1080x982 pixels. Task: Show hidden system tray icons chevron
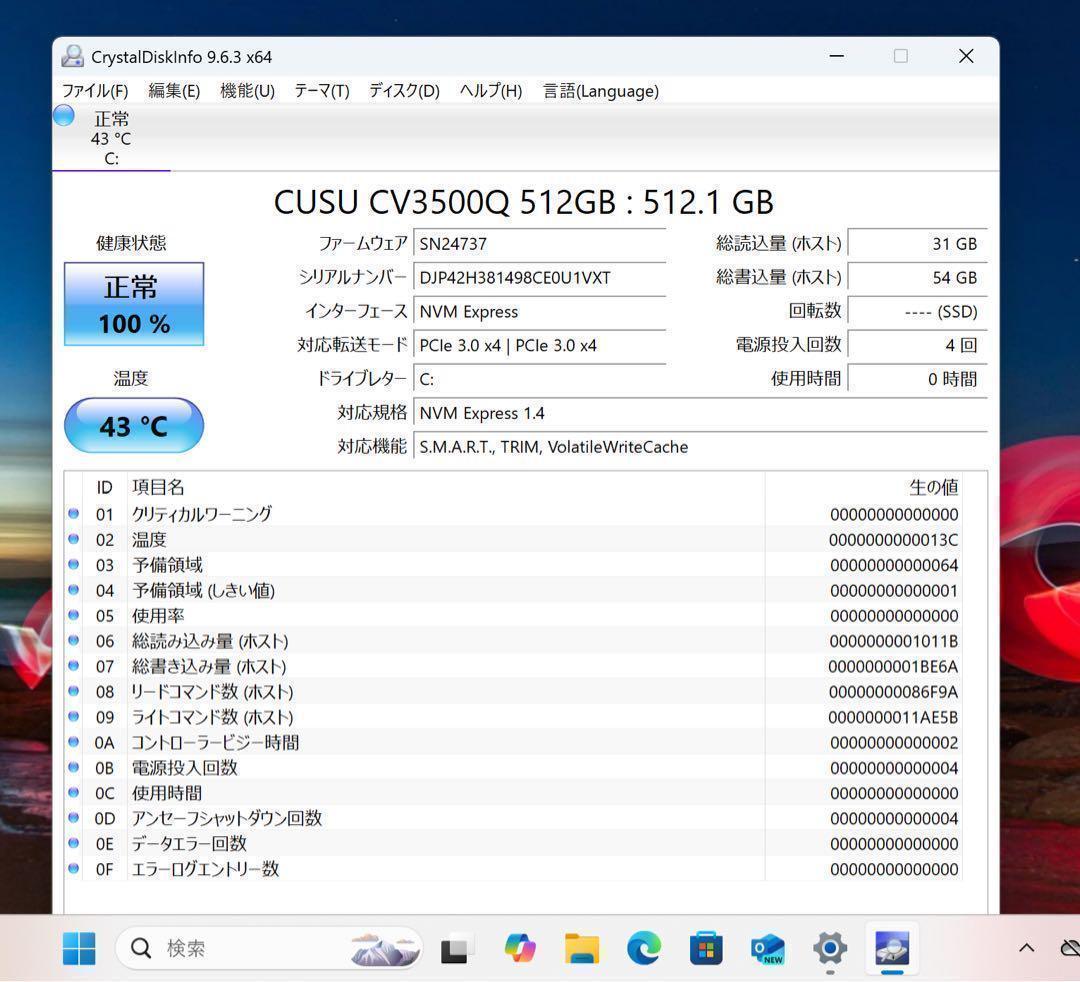1026,948
